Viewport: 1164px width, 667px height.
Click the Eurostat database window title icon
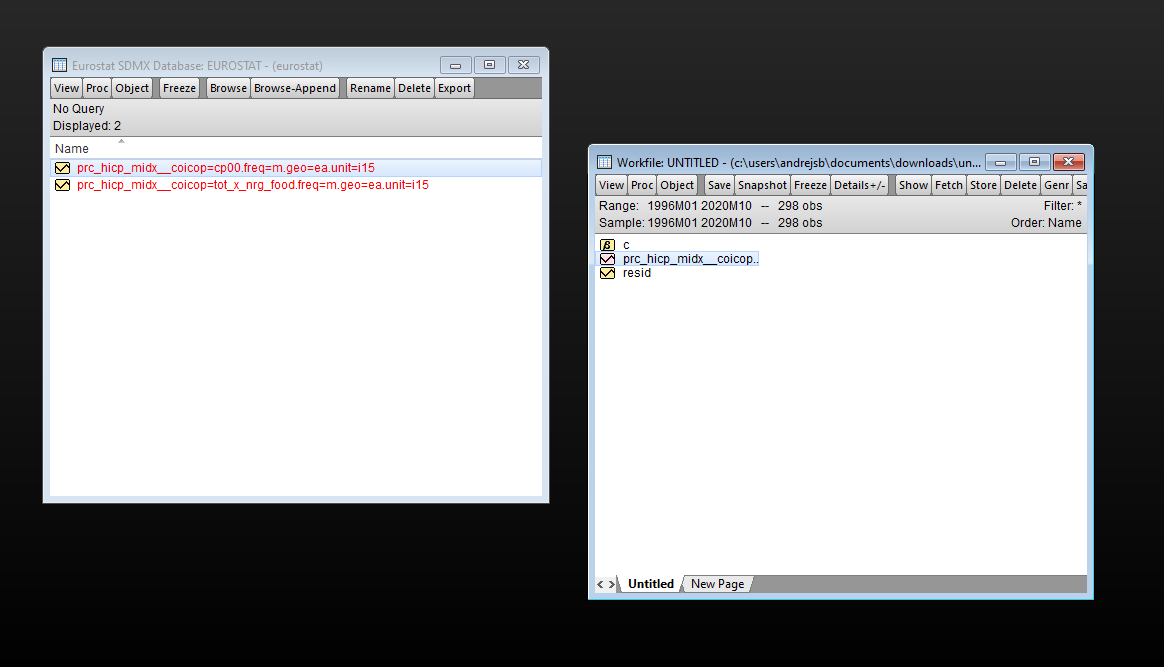(x=60, y=65)
